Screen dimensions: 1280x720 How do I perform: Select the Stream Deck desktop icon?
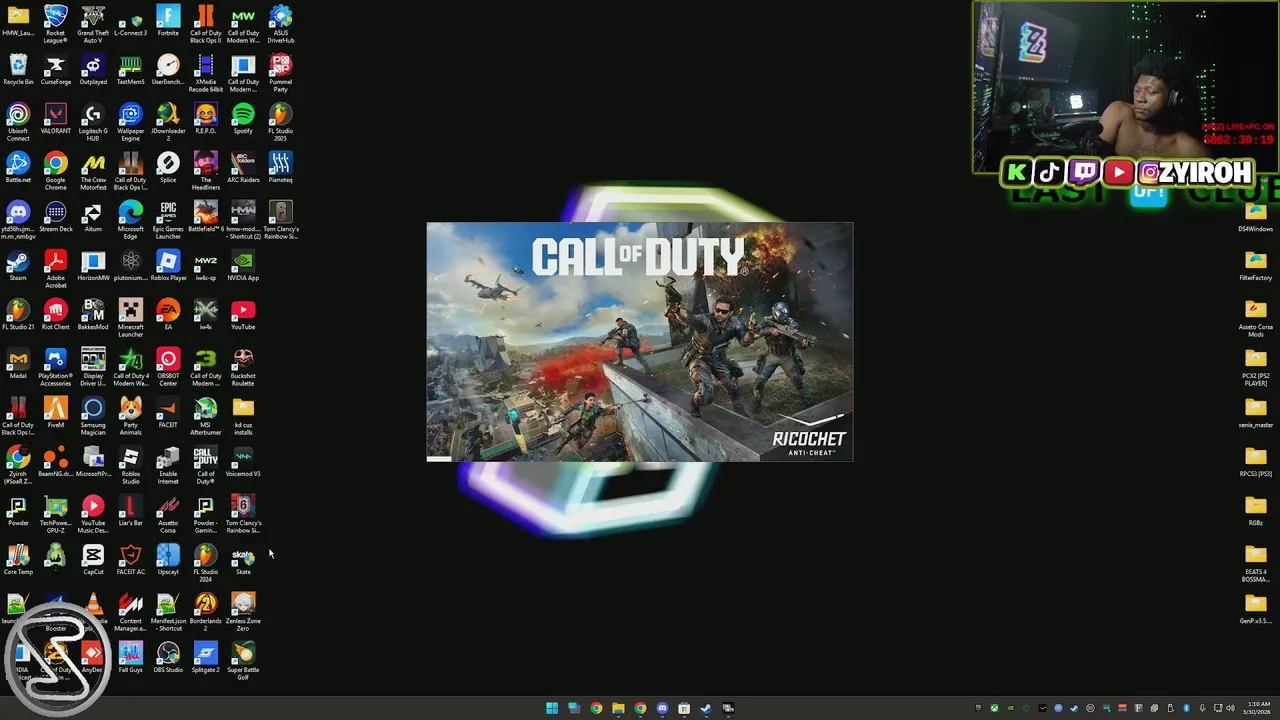click(55, 217)
